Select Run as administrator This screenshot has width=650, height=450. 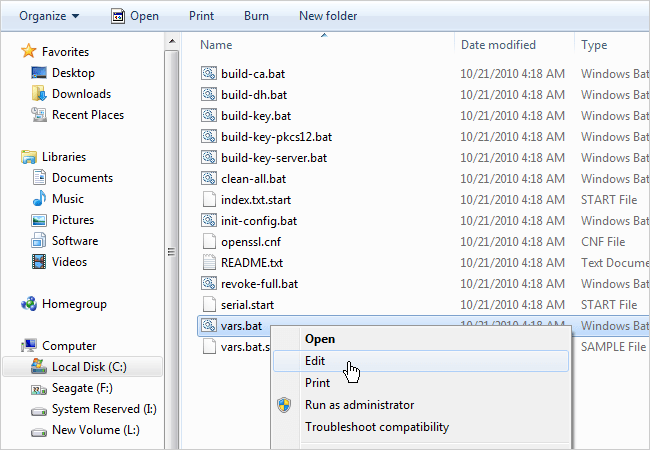click(x=421, y=405)
